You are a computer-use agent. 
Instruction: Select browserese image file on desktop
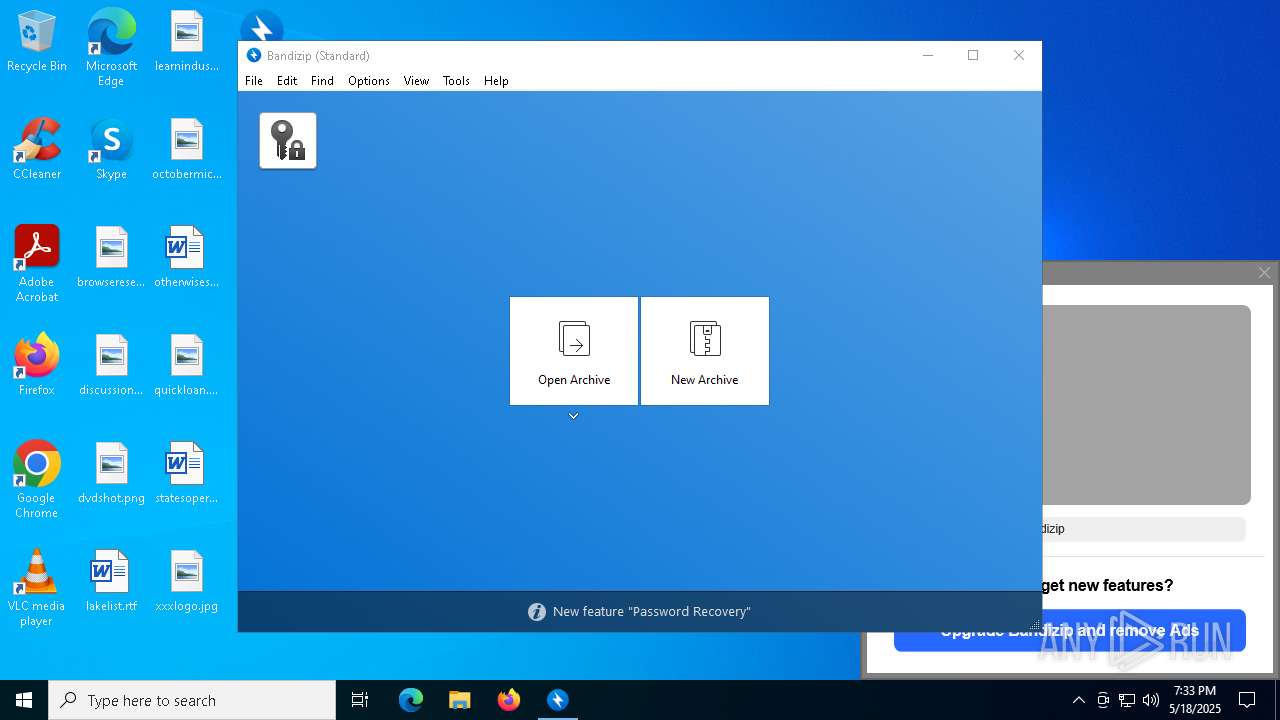111,258
